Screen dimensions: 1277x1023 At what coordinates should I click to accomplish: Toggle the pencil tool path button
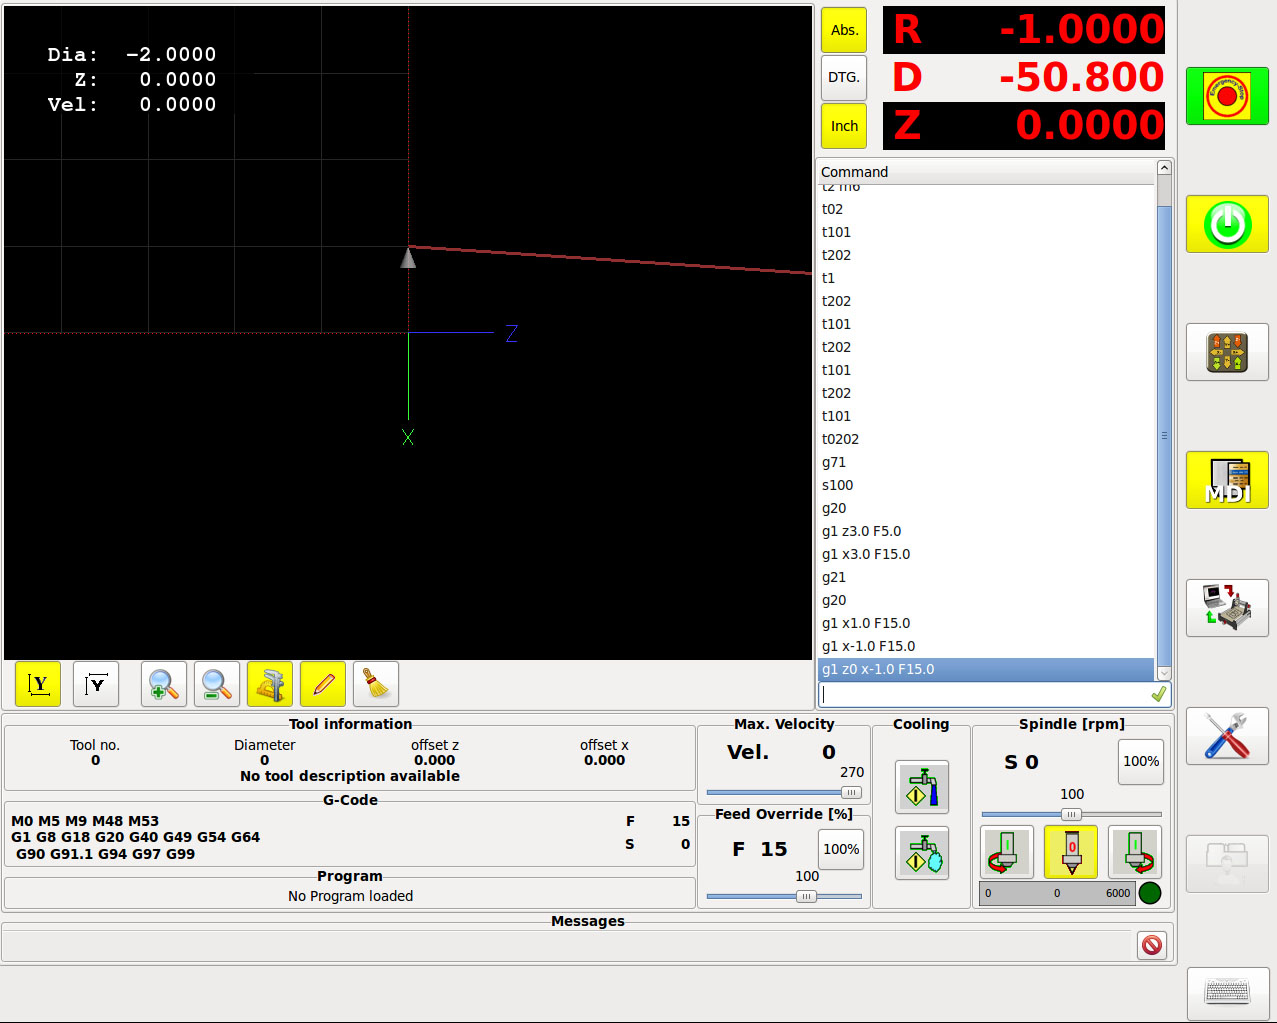click(x=323, y=684)
